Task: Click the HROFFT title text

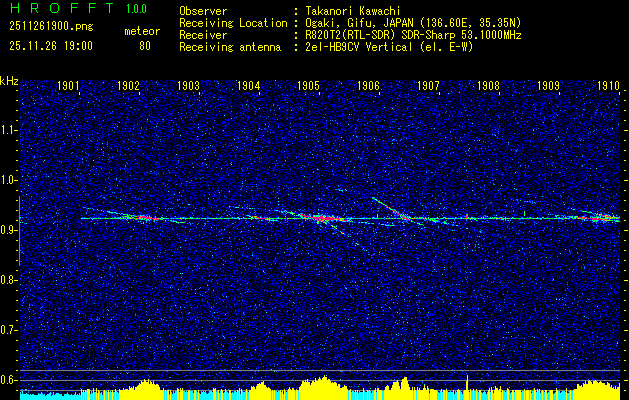Action: (62, 8)
